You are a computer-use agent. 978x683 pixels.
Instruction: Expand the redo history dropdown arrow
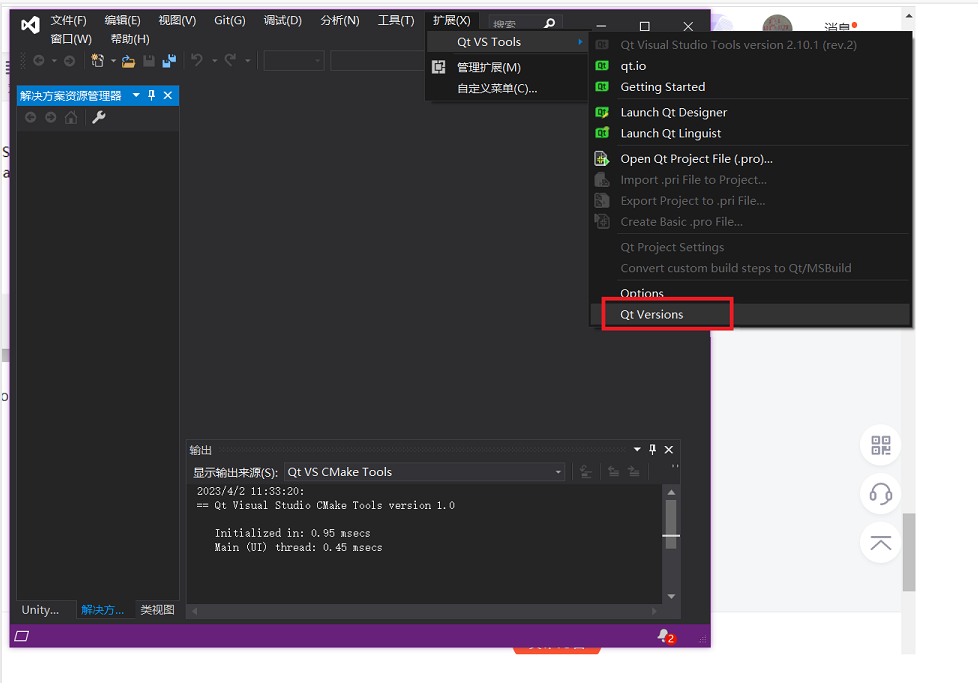[x=248, y=61]
